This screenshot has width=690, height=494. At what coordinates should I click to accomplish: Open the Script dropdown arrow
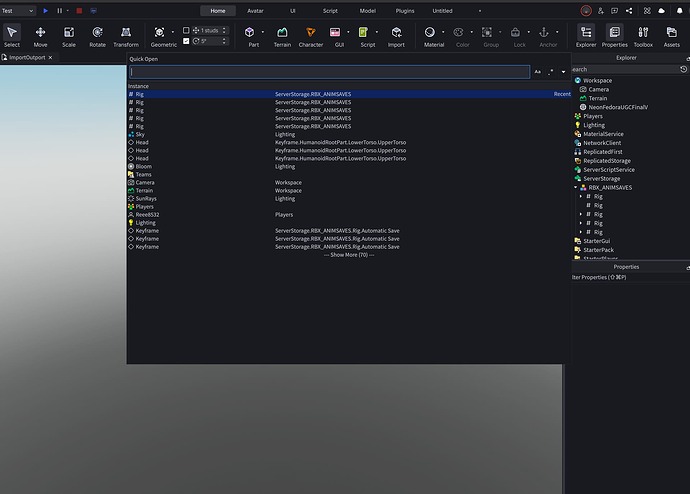[x=377, y=32]
